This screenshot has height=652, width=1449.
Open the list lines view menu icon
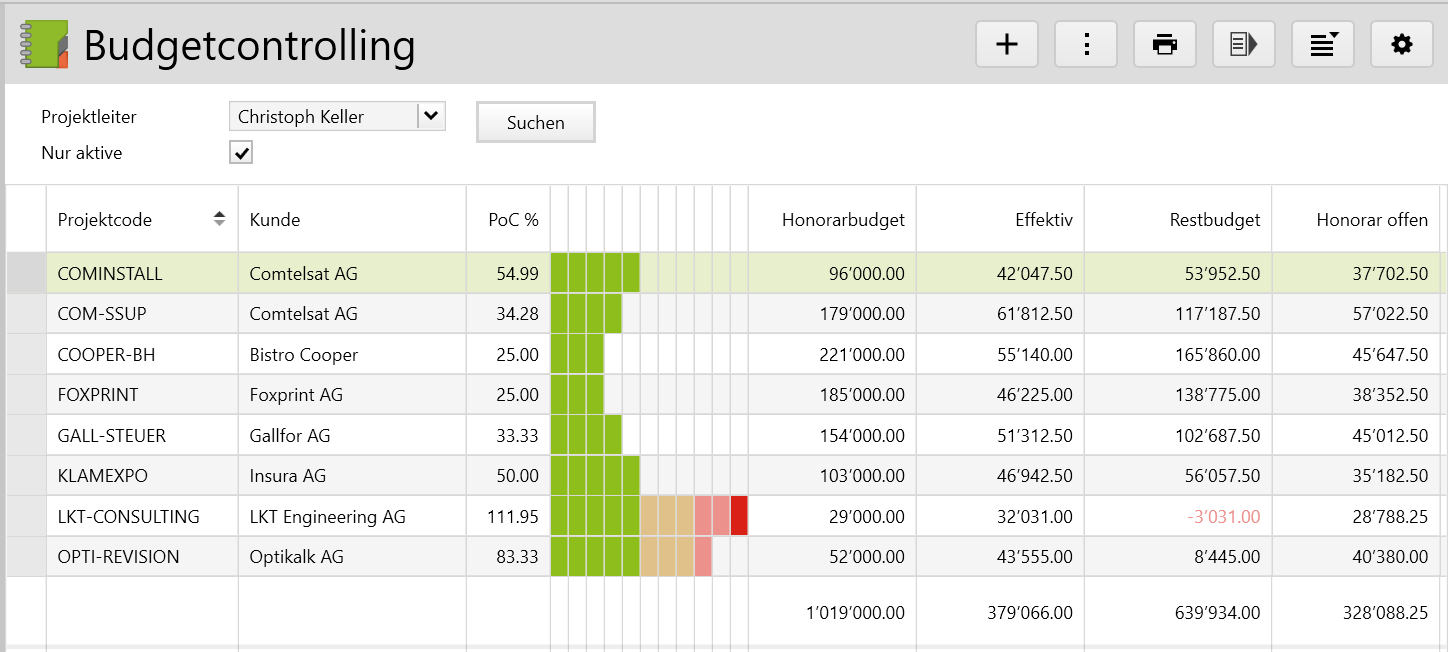(x=1323, y=45)
